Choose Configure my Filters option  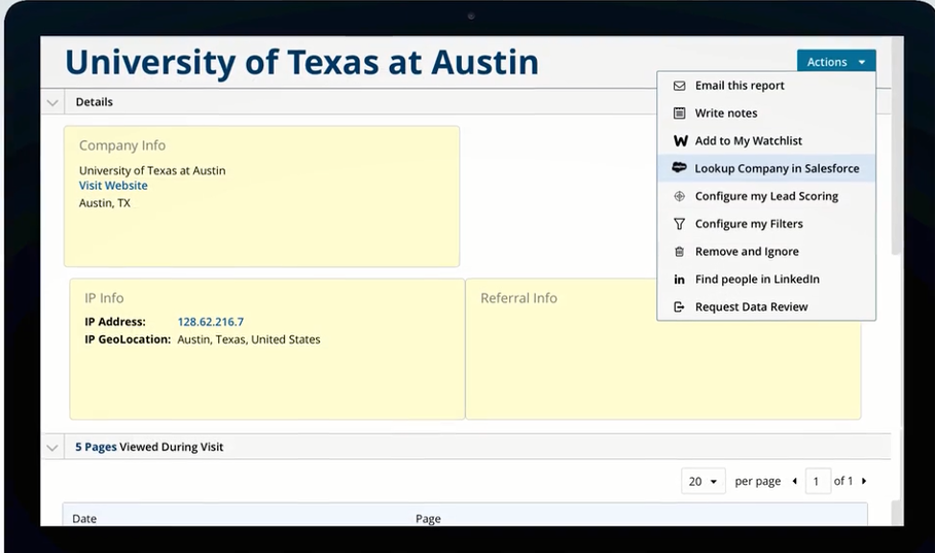(766, 224)
